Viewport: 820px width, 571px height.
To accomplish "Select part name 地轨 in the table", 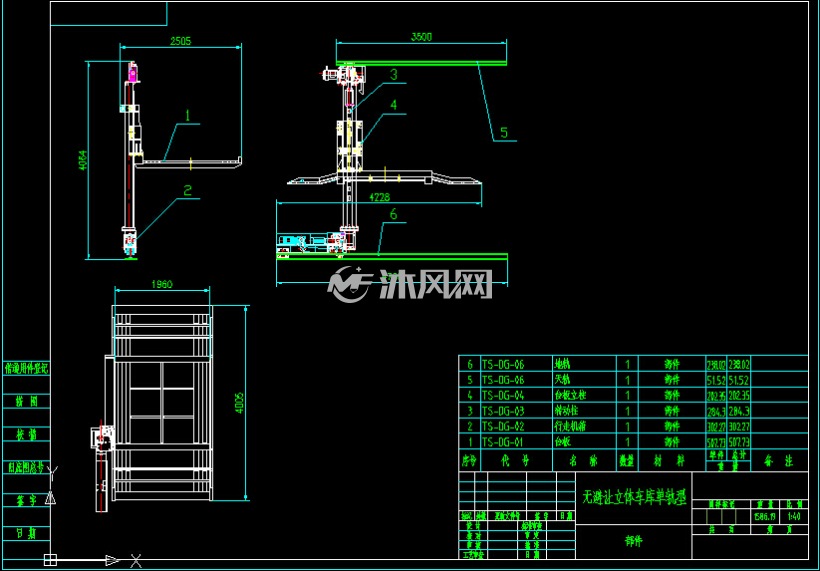I will [562, 364].
